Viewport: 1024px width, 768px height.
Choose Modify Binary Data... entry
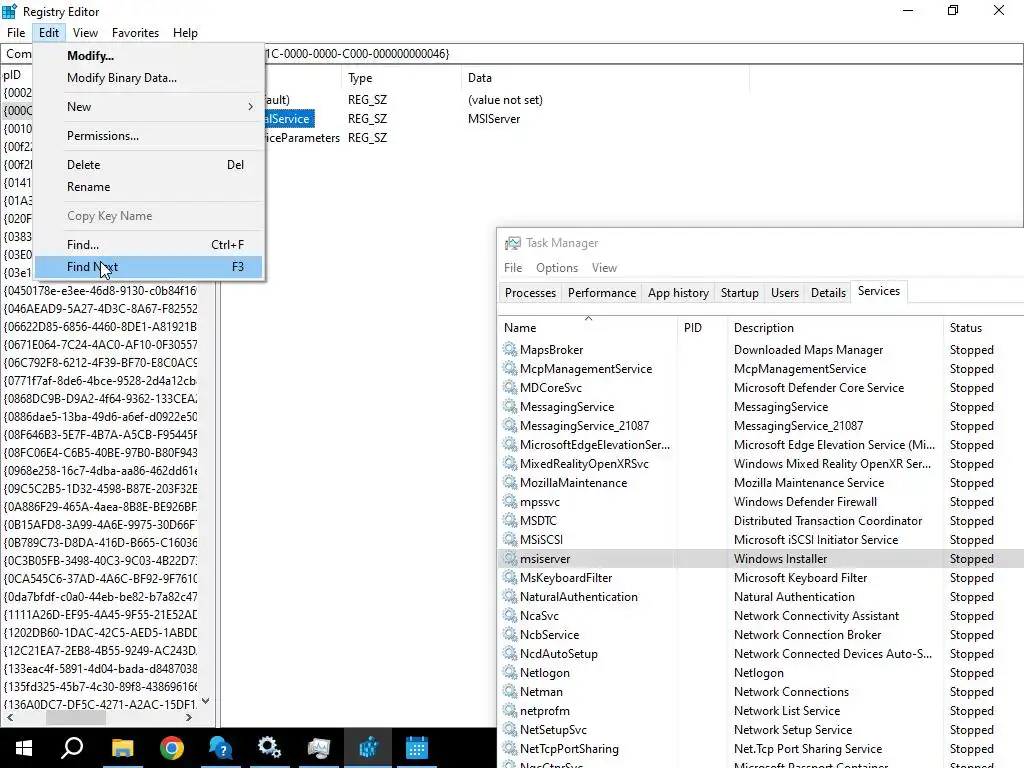click(x=148, y=78)
